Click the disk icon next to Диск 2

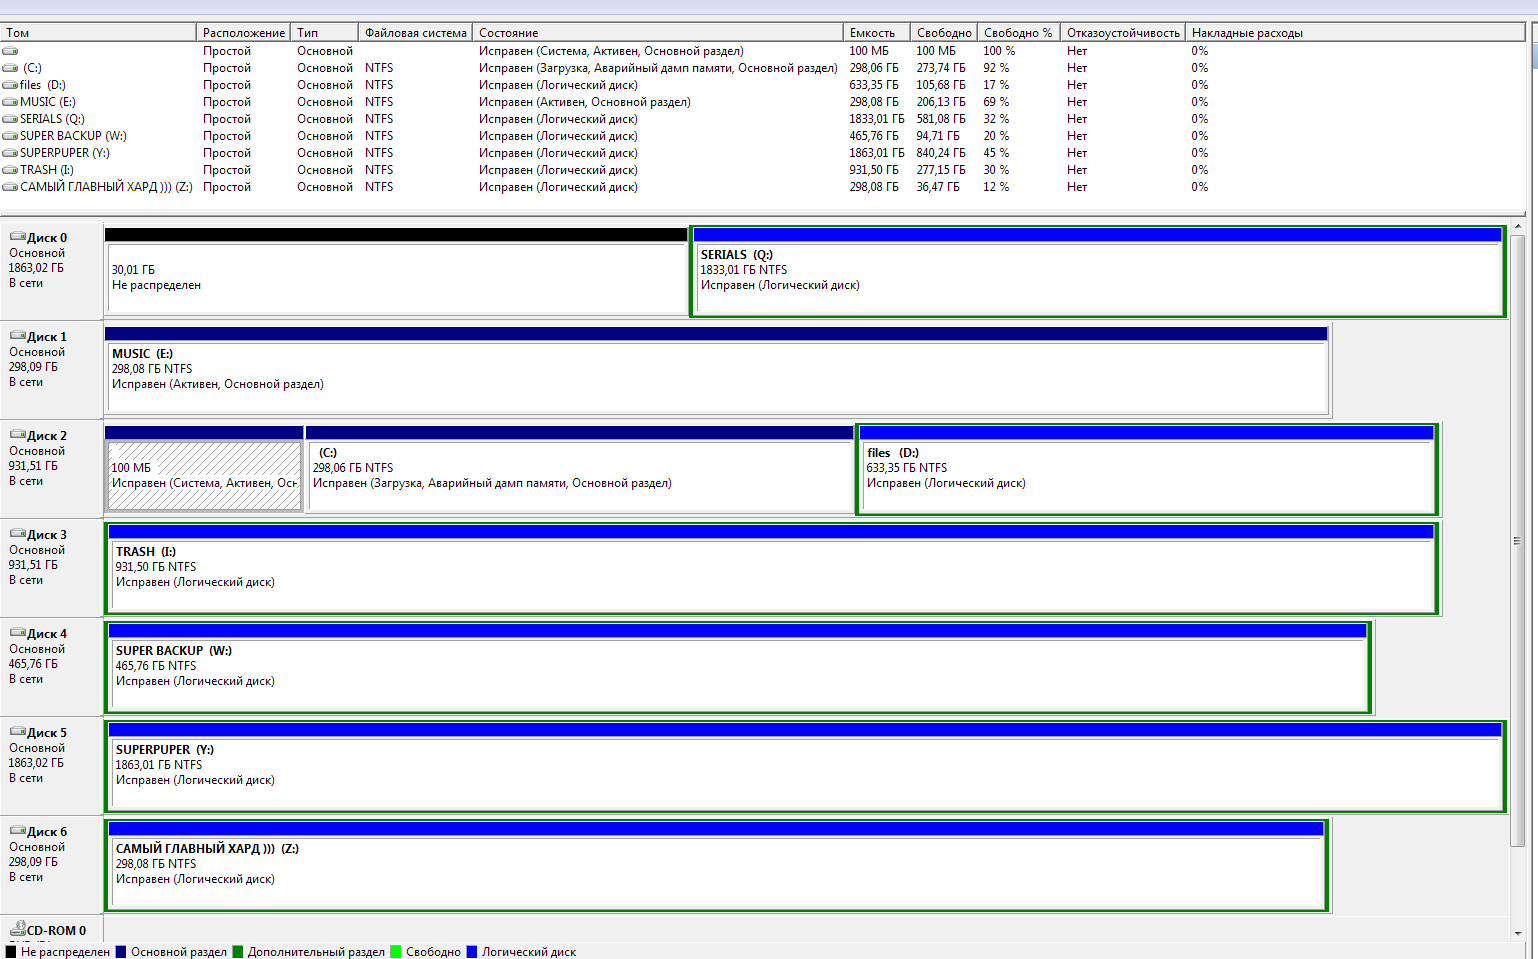pos(18,435)
